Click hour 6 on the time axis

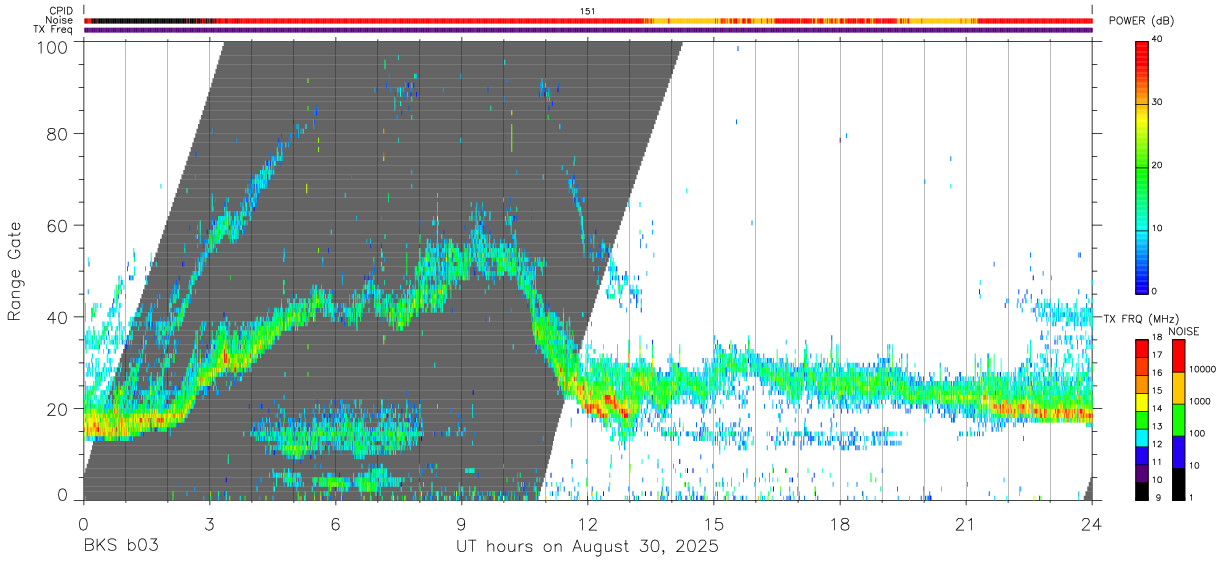[x=335, y=524]
